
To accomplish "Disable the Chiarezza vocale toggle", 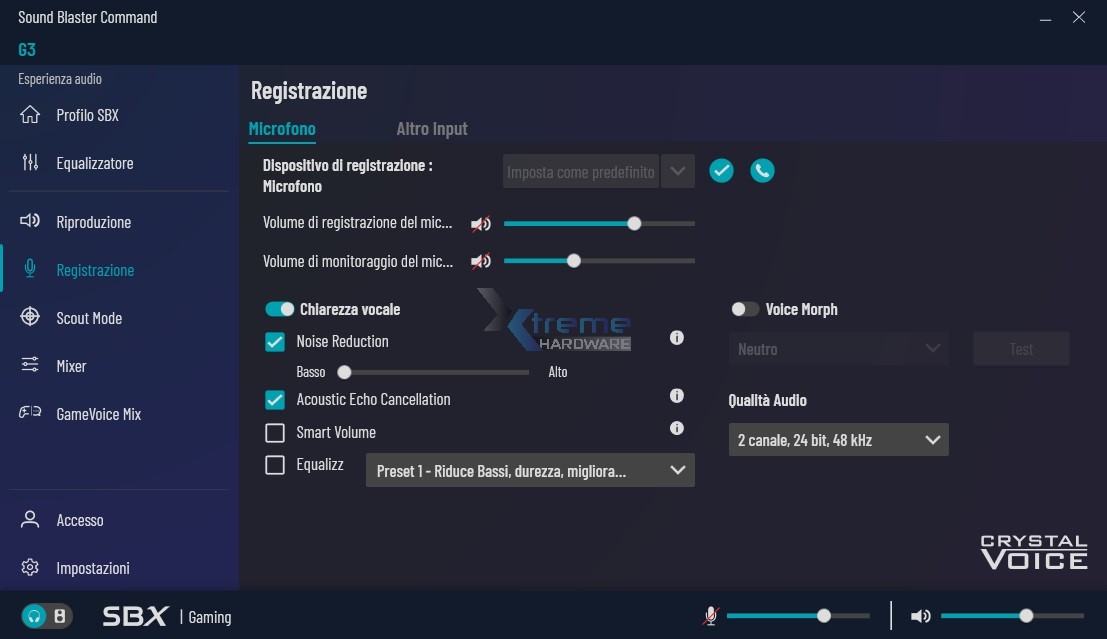I will pos(280,310).
